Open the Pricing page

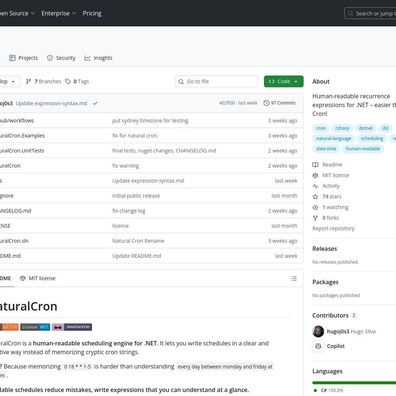92,13
